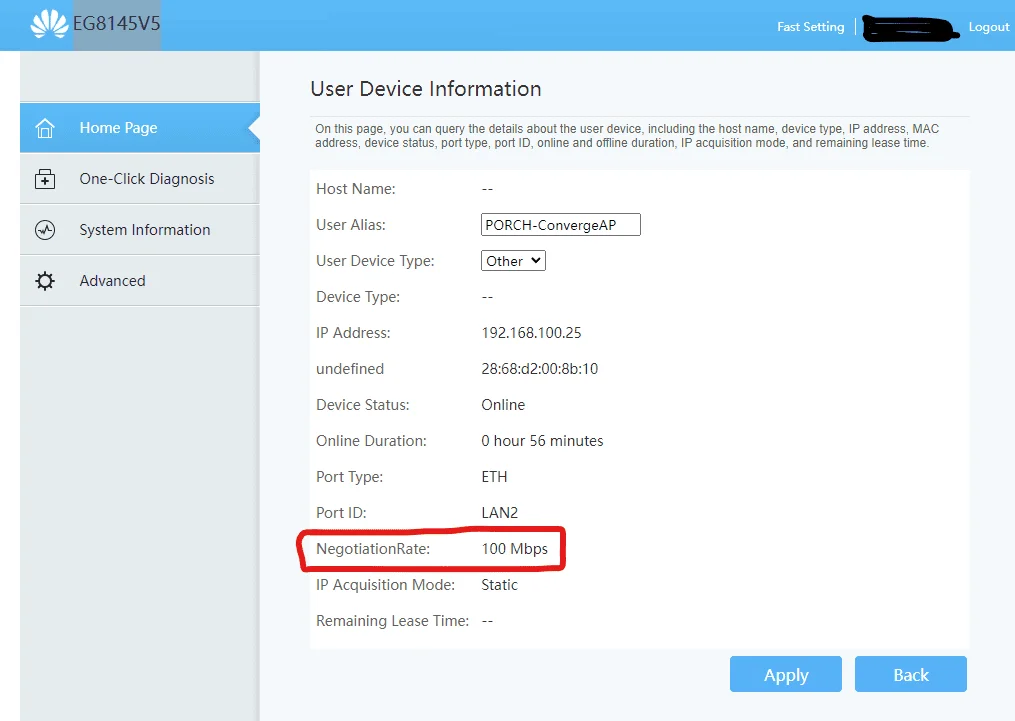Click the Back button

coord(911,674)
